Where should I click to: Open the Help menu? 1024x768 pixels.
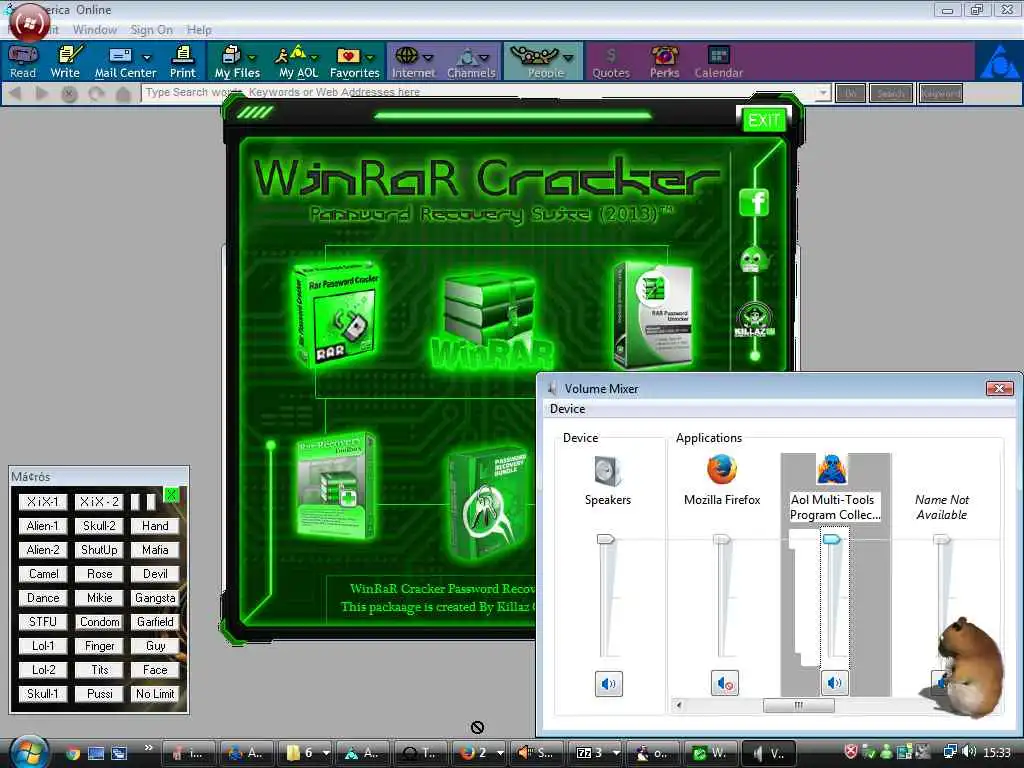[x=199, y=30]
